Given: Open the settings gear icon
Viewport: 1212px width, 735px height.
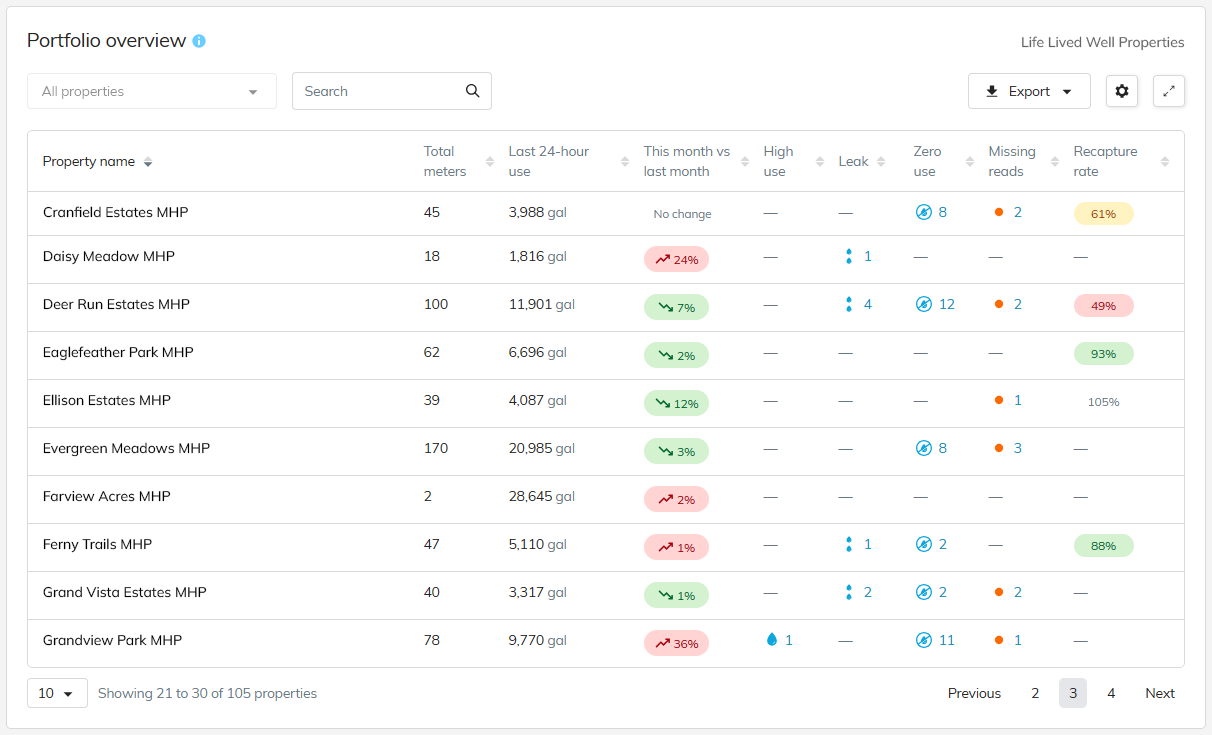Looking at the screenshot, I should [1121, 91].
